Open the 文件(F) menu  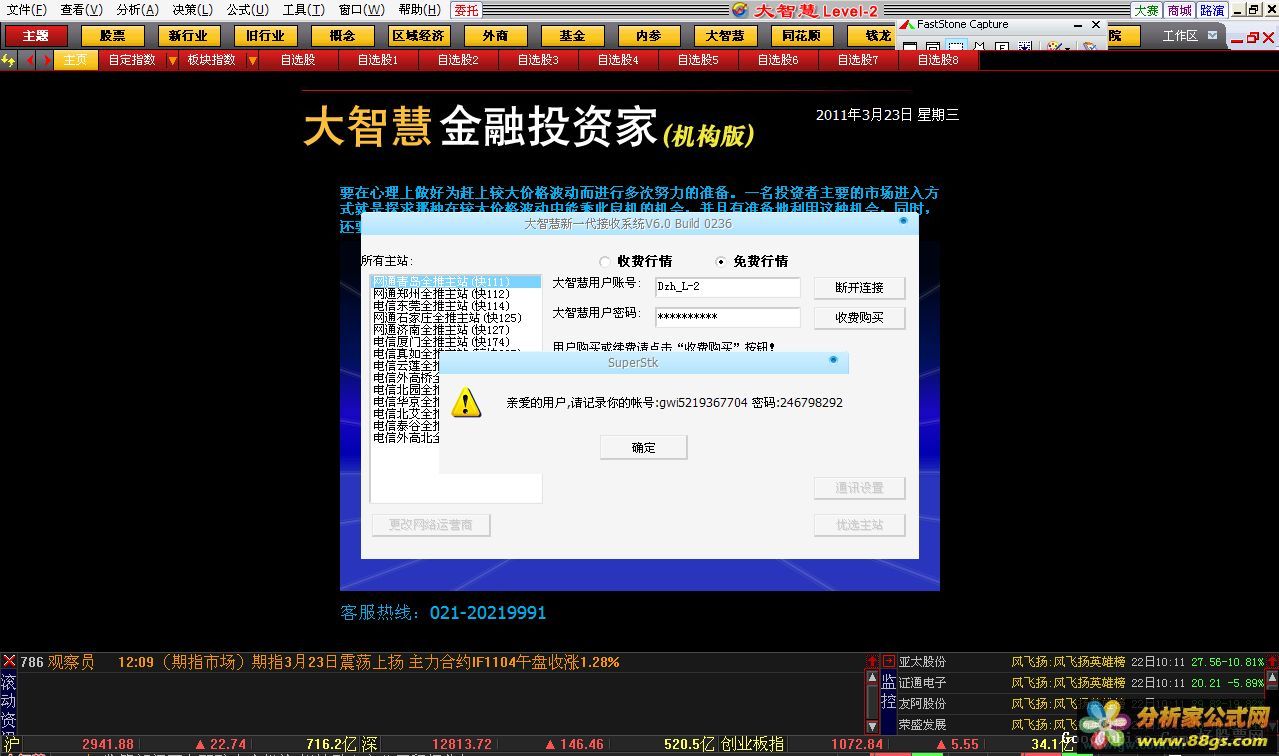tap(27, 10)
